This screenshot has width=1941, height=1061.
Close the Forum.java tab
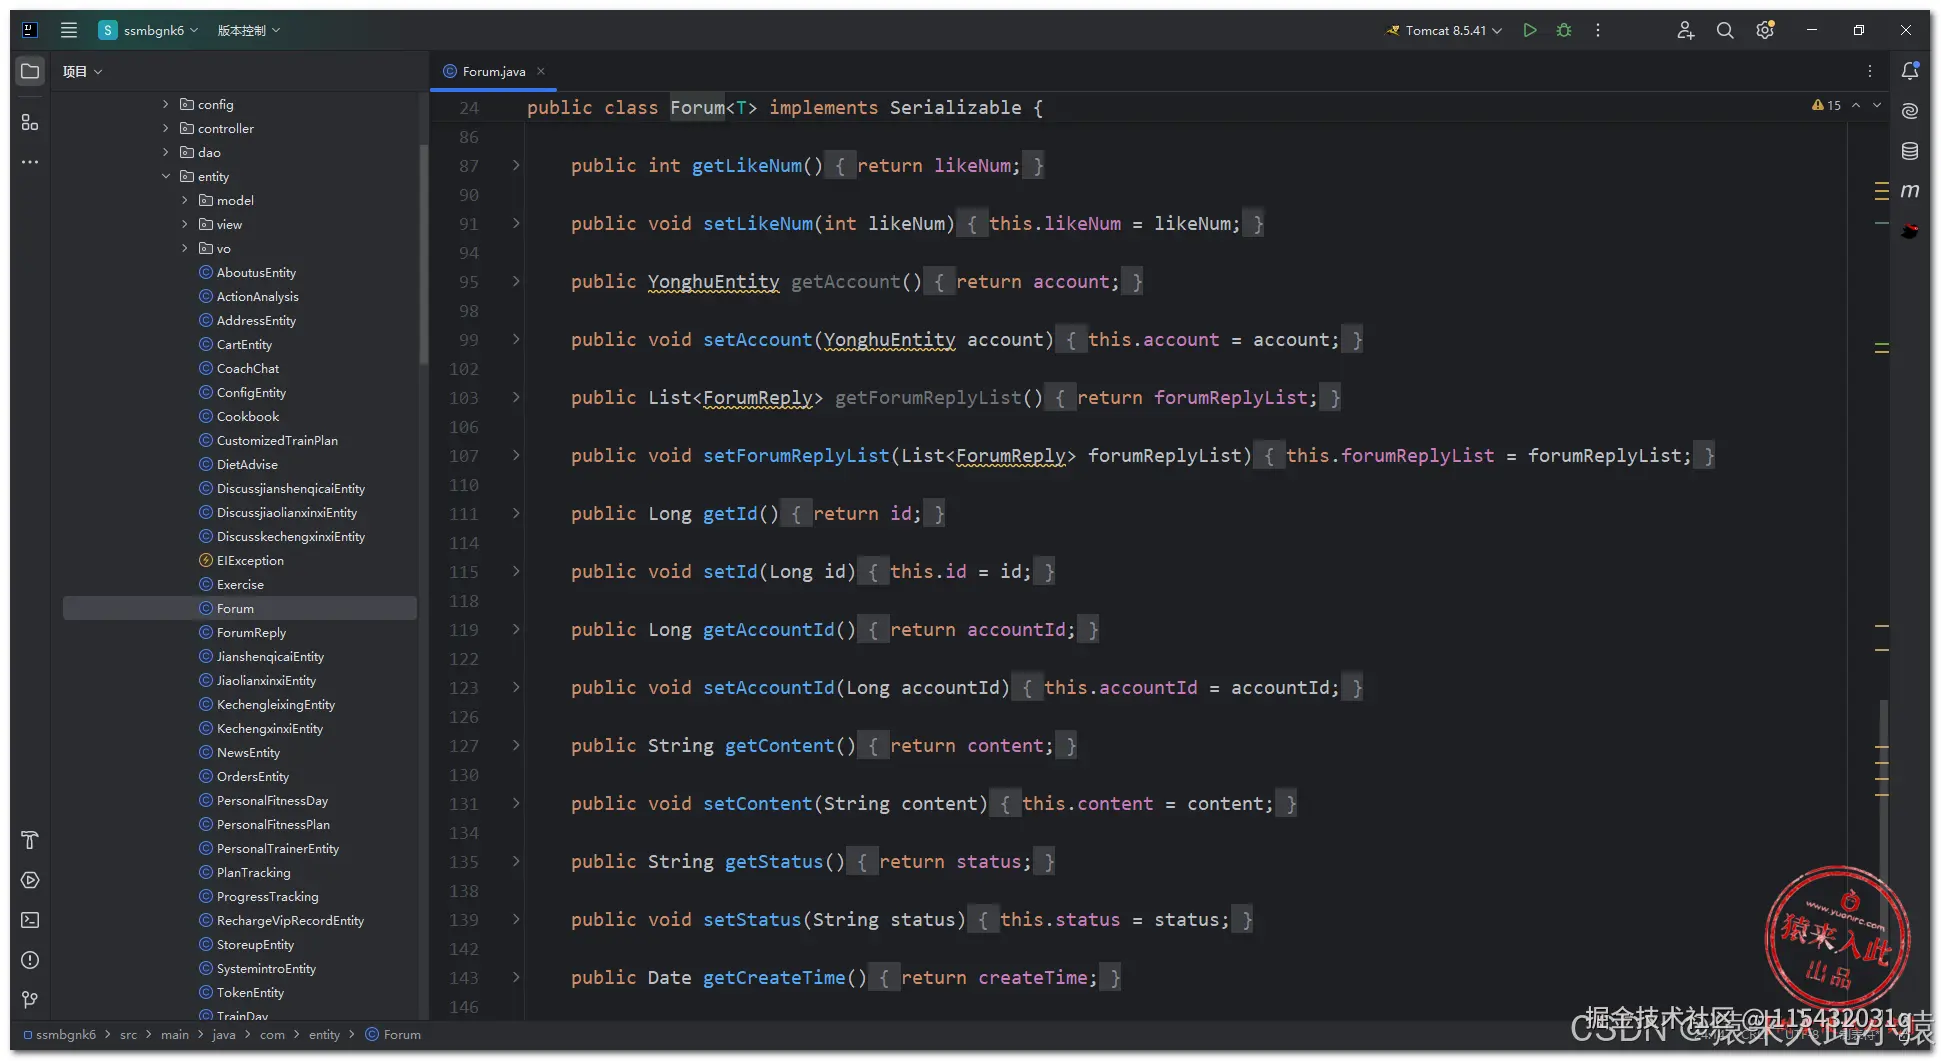541,71
